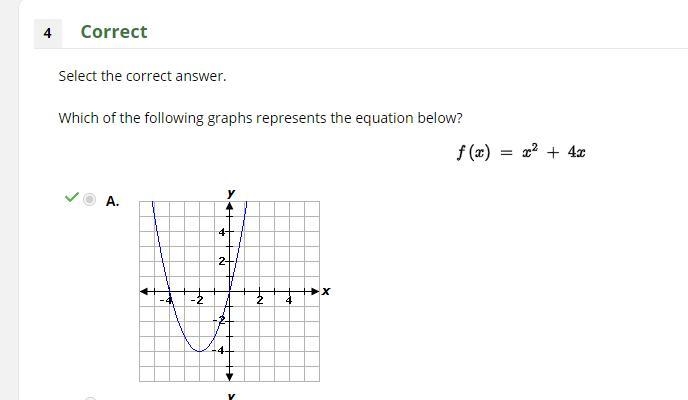Click the parabola's vertex in graph A
Image resolution: width=688 pixels, height=400 pixels.
(200, 351)
